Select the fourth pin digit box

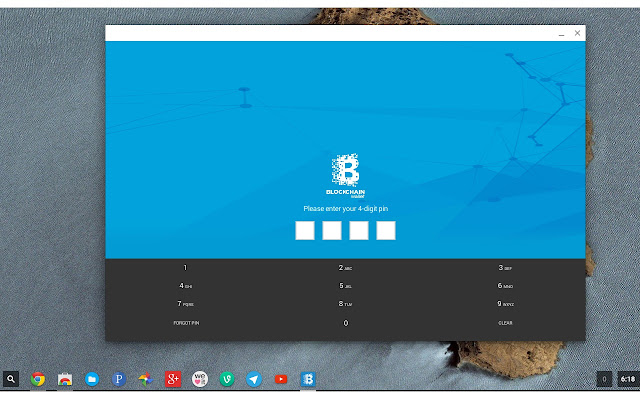pyautogui.click(x=386, y=230)
